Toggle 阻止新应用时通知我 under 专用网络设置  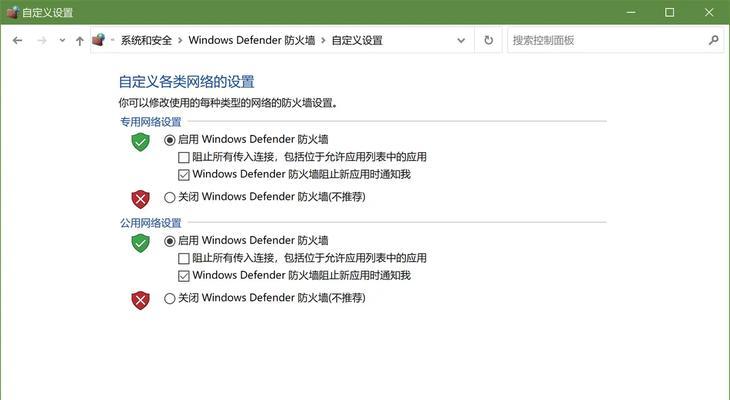pos(183,175)
